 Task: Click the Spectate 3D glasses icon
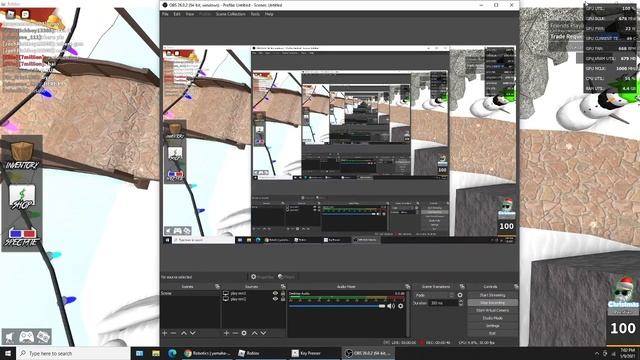[x=22, y=237]
